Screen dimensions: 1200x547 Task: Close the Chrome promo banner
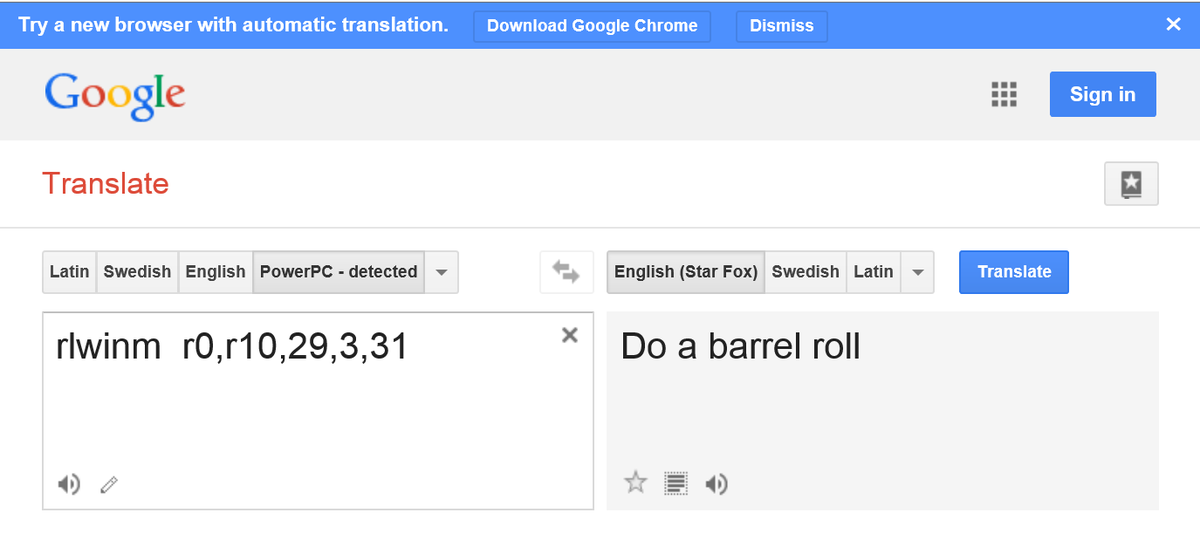tap(1174, 24)
